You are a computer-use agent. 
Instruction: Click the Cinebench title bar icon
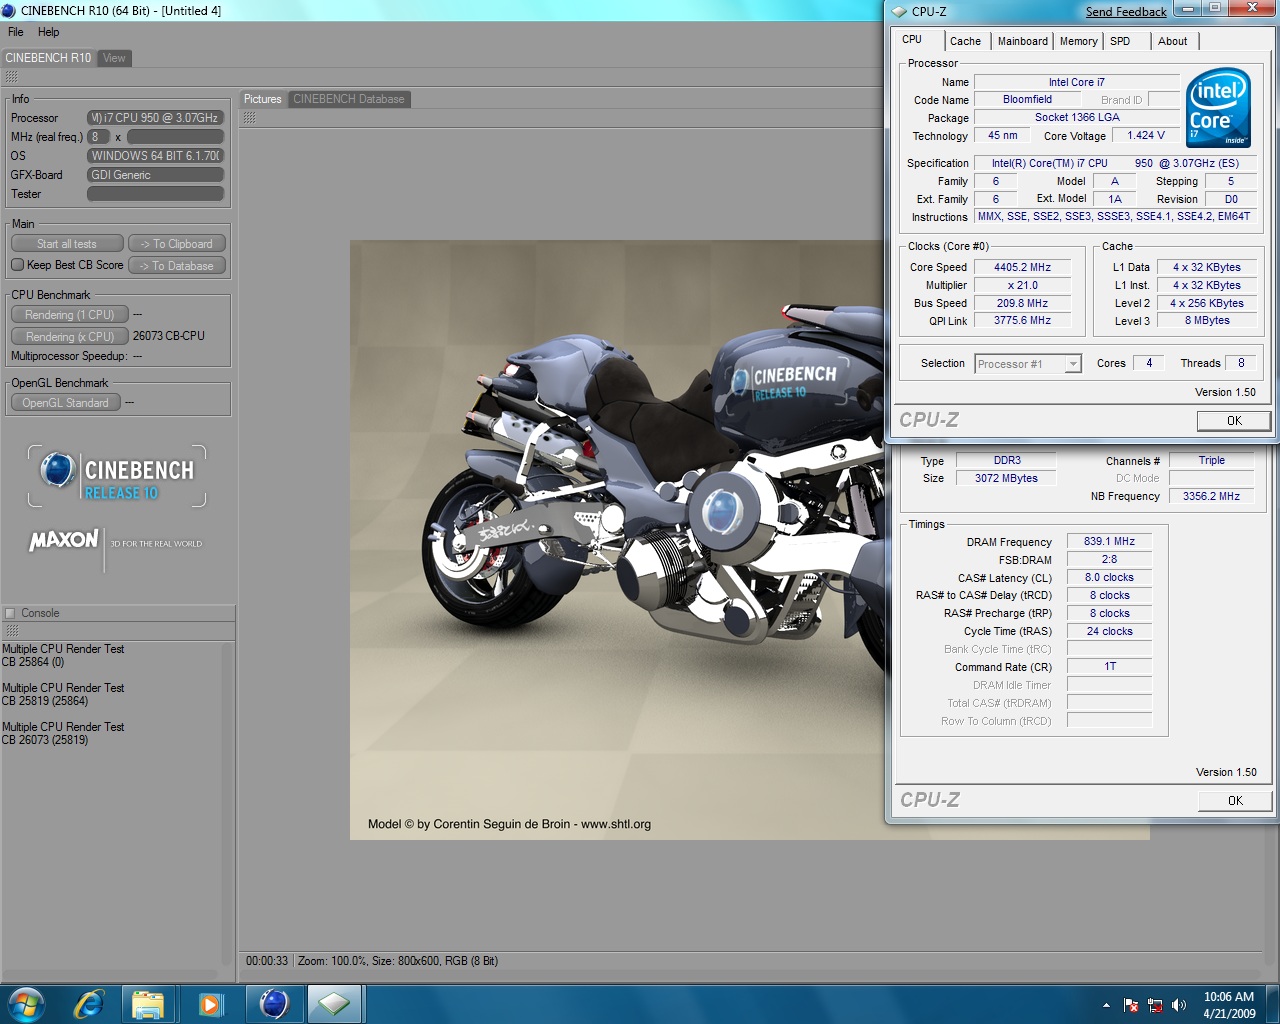tap(9, 11)
